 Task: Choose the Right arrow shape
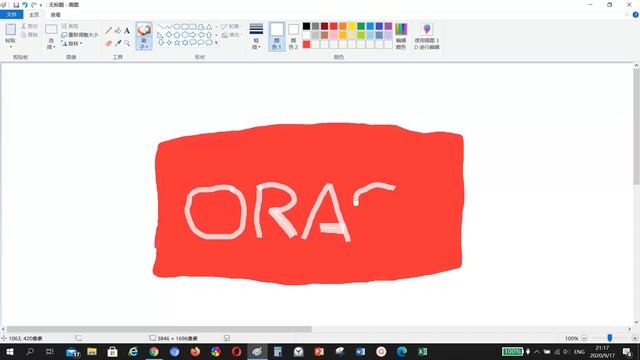(193, 35)
